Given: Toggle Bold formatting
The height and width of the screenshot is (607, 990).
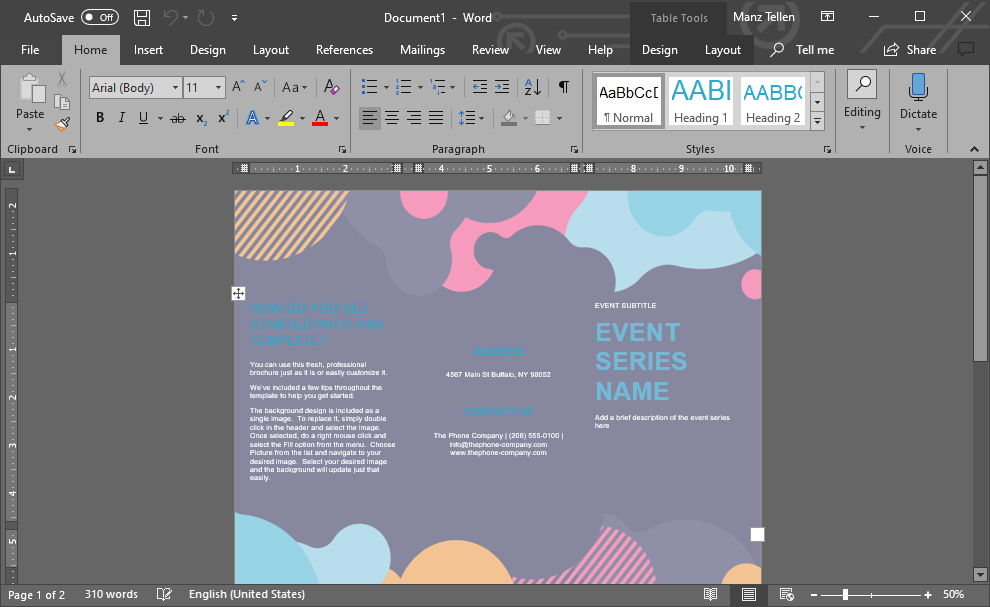Looking at the screenshot, I should [100, 118].
